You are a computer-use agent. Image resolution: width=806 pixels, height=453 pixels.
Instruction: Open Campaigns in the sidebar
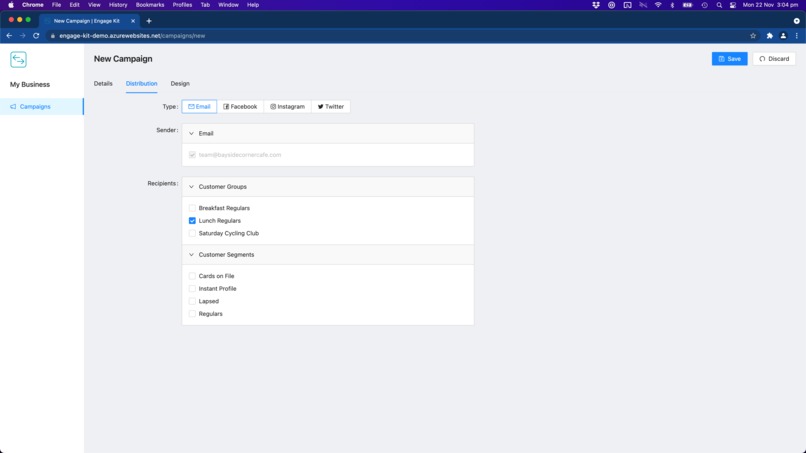[42, 106]
